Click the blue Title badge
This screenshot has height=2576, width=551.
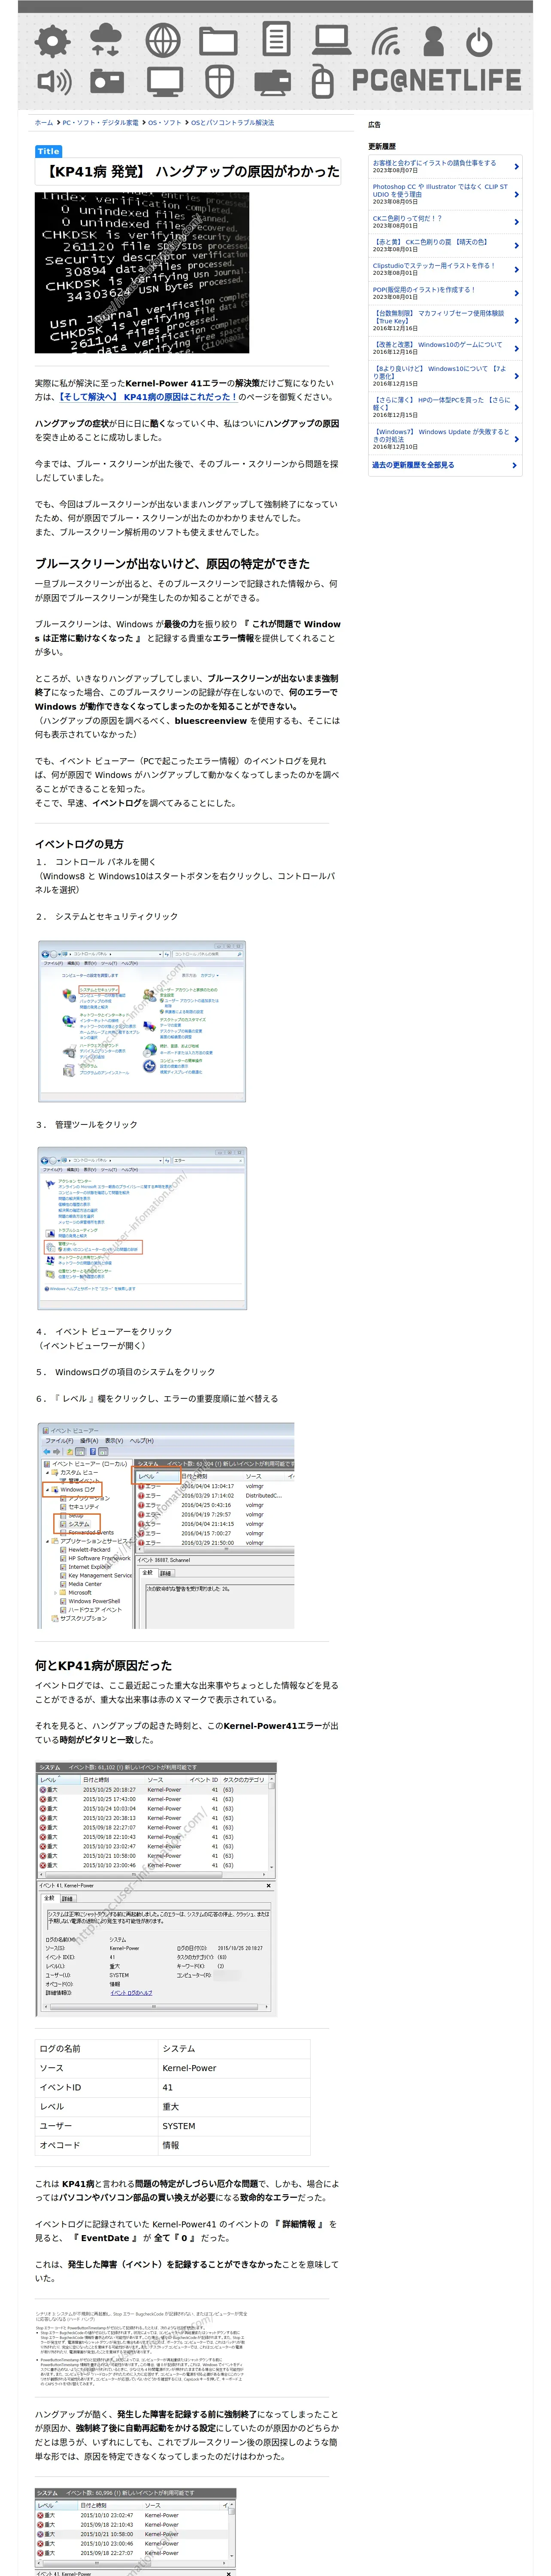[48, 151]
